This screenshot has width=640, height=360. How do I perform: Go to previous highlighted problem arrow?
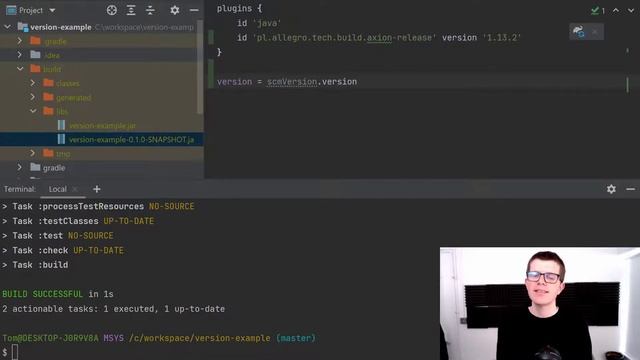point(616,10)
